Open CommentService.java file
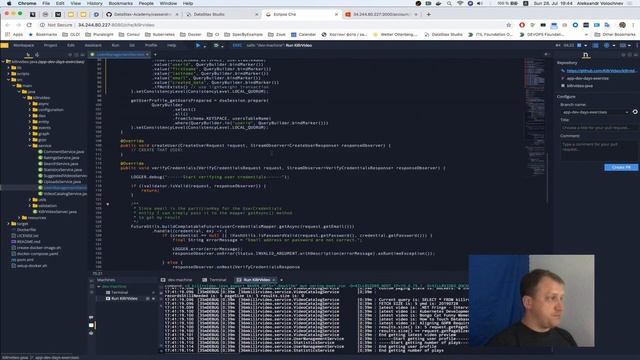The height and width of the screenshot is (360, 640). 64,152
